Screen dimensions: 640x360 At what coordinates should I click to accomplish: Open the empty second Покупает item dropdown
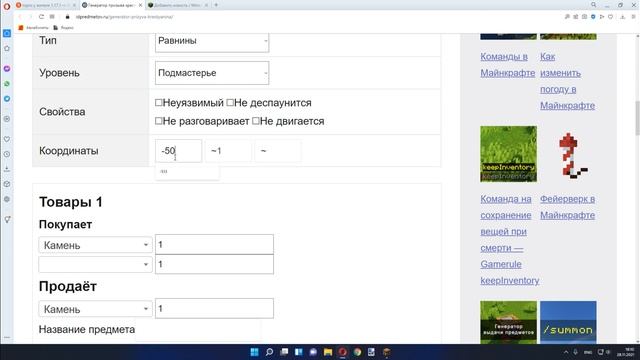(95, 264)
